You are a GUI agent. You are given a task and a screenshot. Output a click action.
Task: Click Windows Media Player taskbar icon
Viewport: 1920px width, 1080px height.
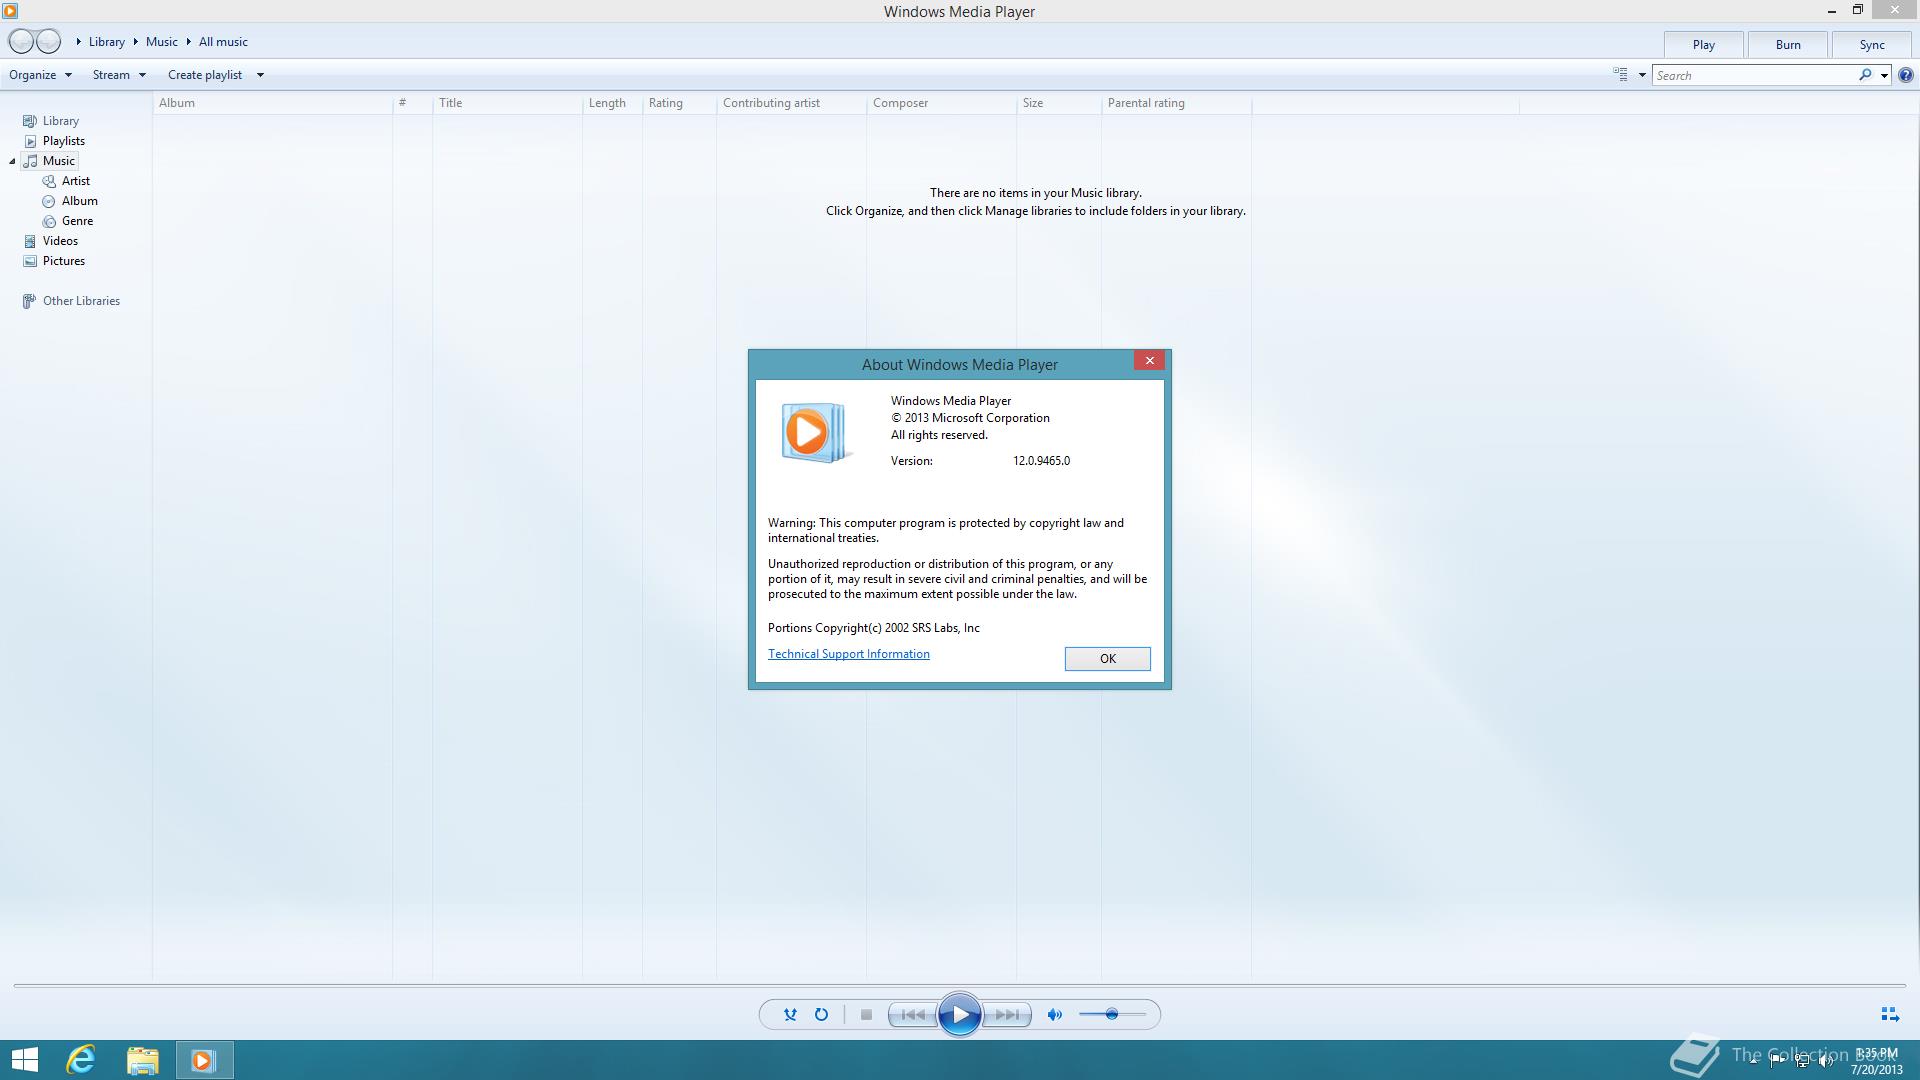[x=204, y=1060]
